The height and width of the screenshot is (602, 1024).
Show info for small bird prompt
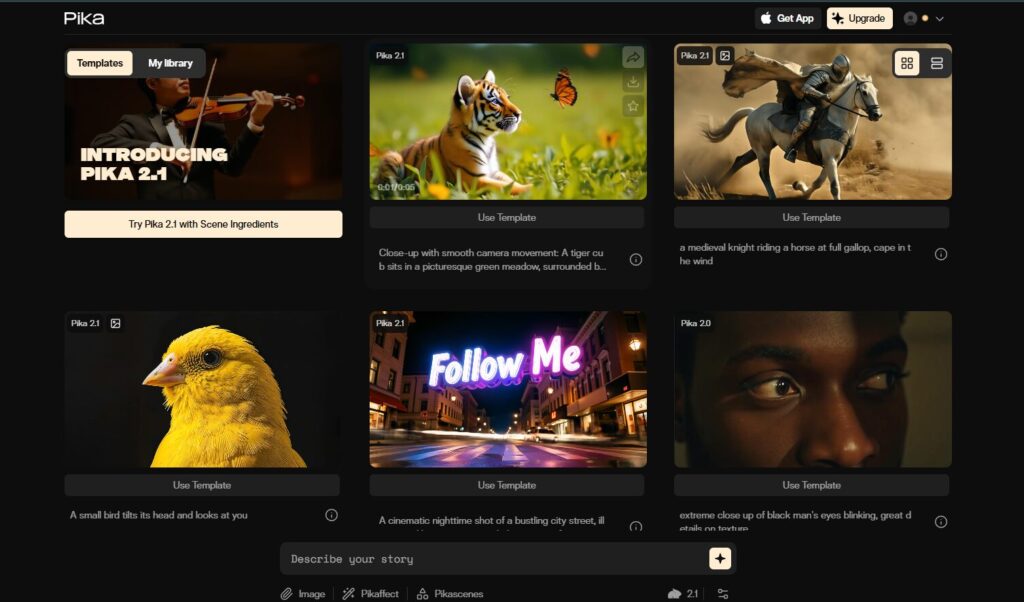[x=332, y=515]
